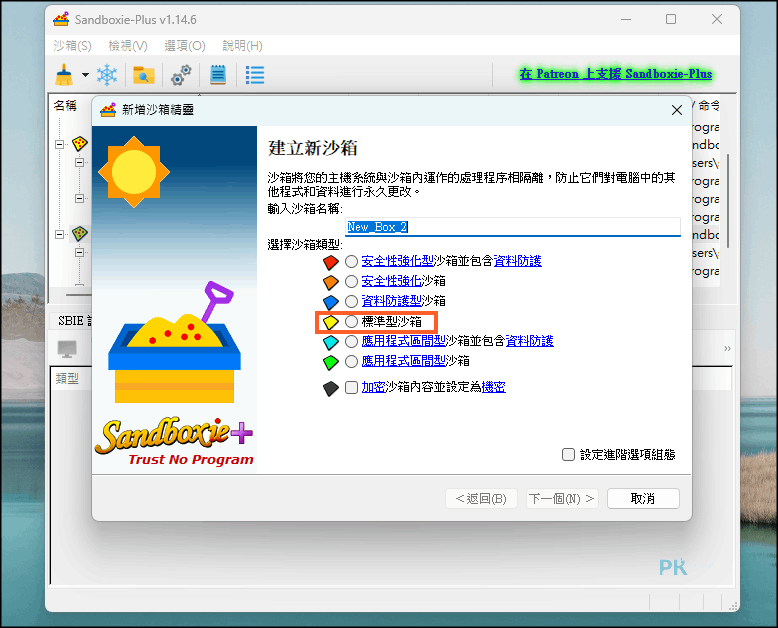
Task: Click the snowflake suspend toolbar icon
Action: coord(107,75)
